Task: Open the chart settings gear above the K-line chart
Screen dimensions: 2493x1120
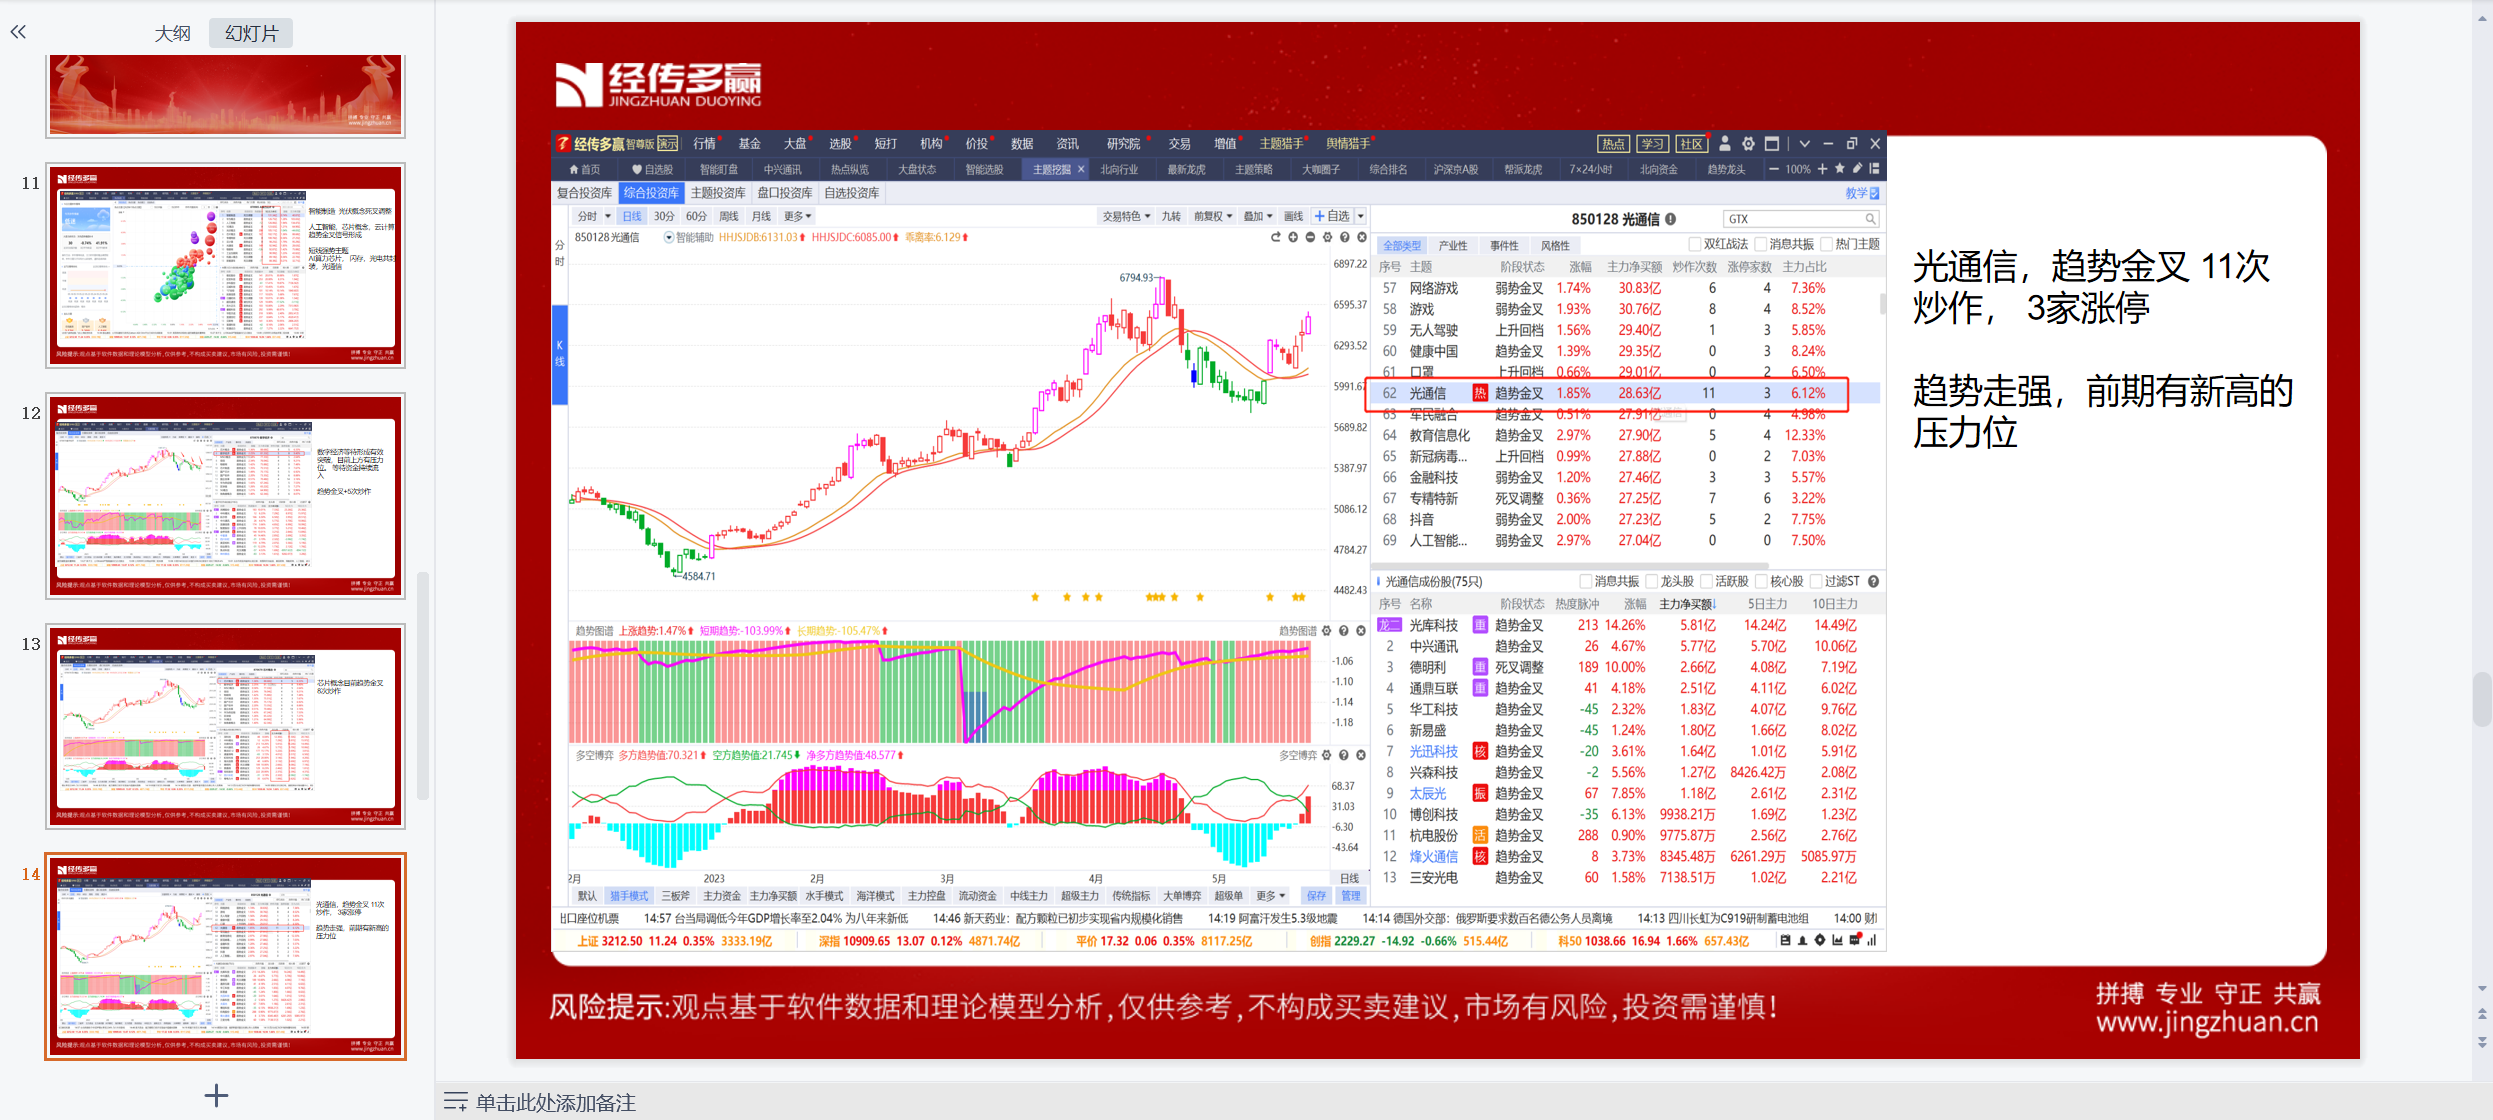Action: 1327,237
